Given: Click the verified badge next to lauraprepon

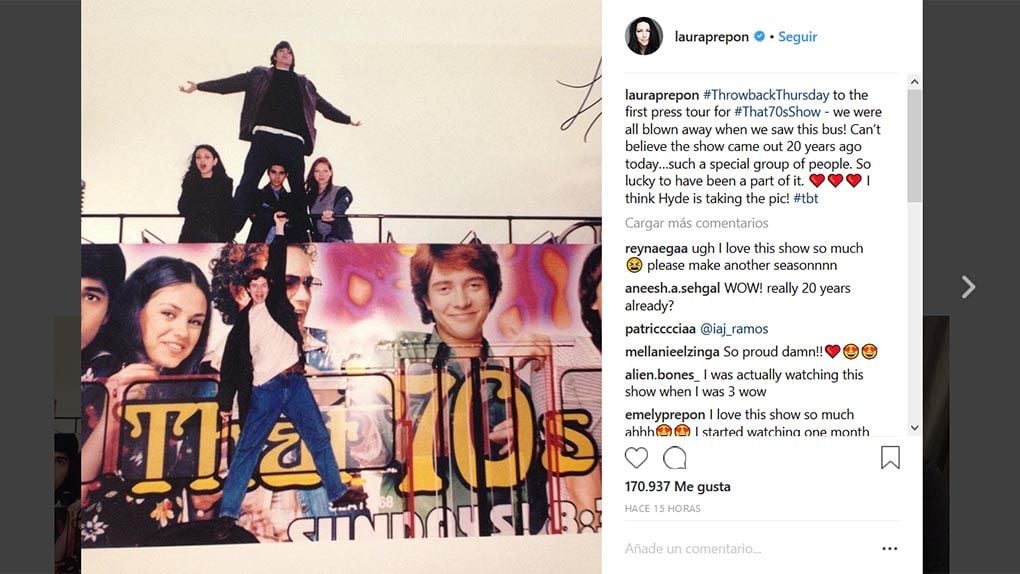Looking at the screenshot, I should (x=759, y=37).
